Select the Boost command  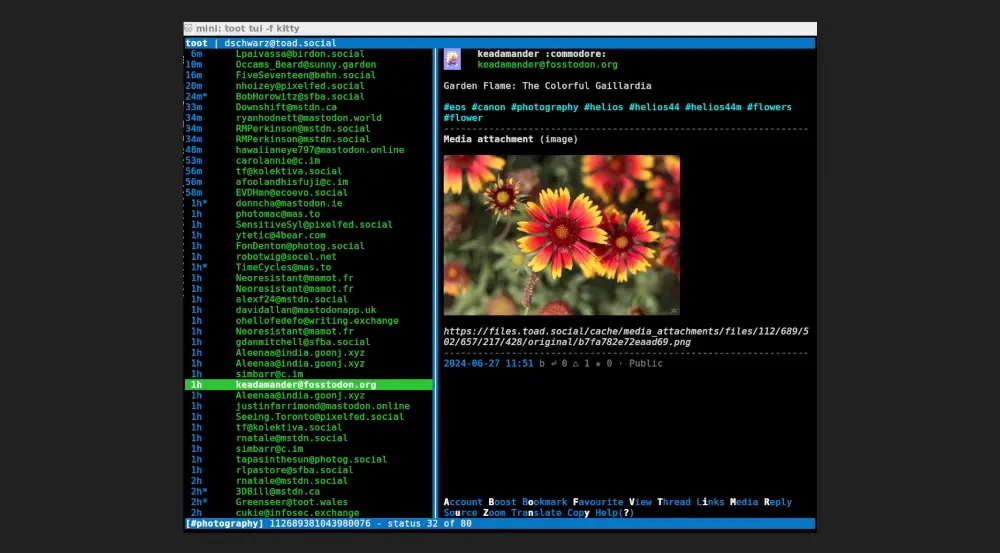503,502
